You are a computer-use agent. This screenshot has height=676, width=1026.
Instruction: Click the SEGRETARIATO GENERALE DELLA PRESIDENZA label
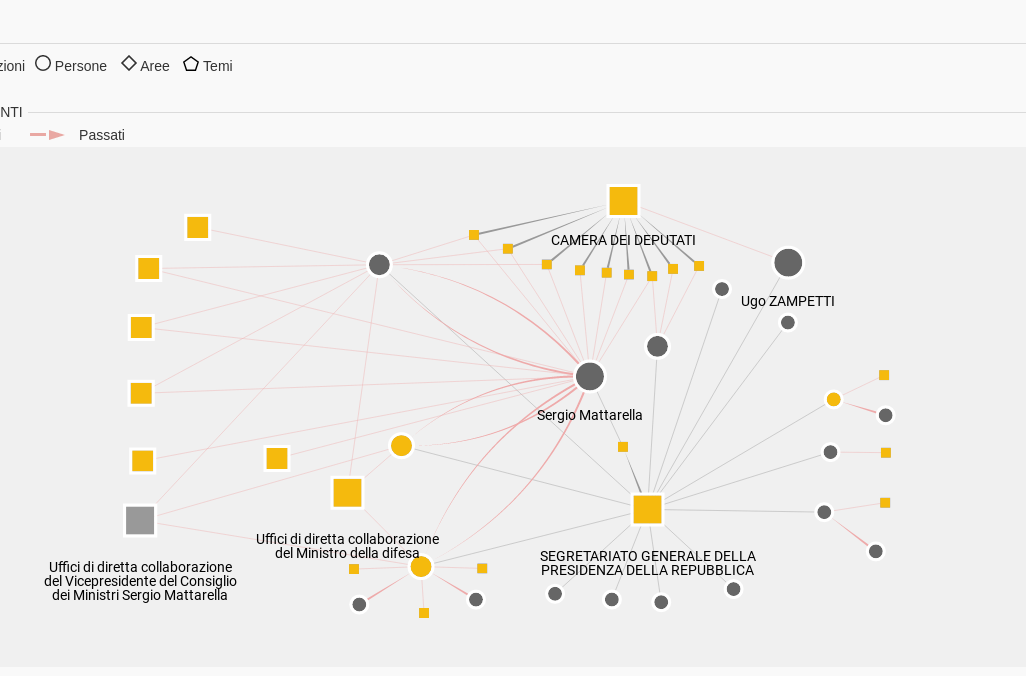(648, 563)
